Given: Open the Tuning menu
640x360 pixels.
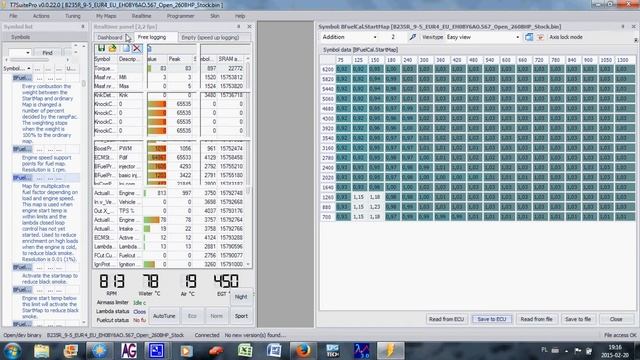Looking at the screenshot, I should tap(73, 16).
